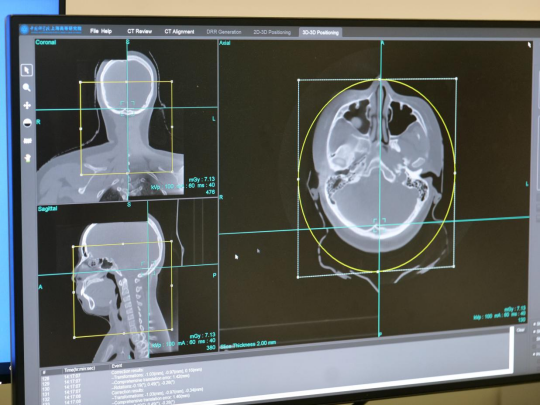Open the DRR Generation tab

tap(224, 32)
